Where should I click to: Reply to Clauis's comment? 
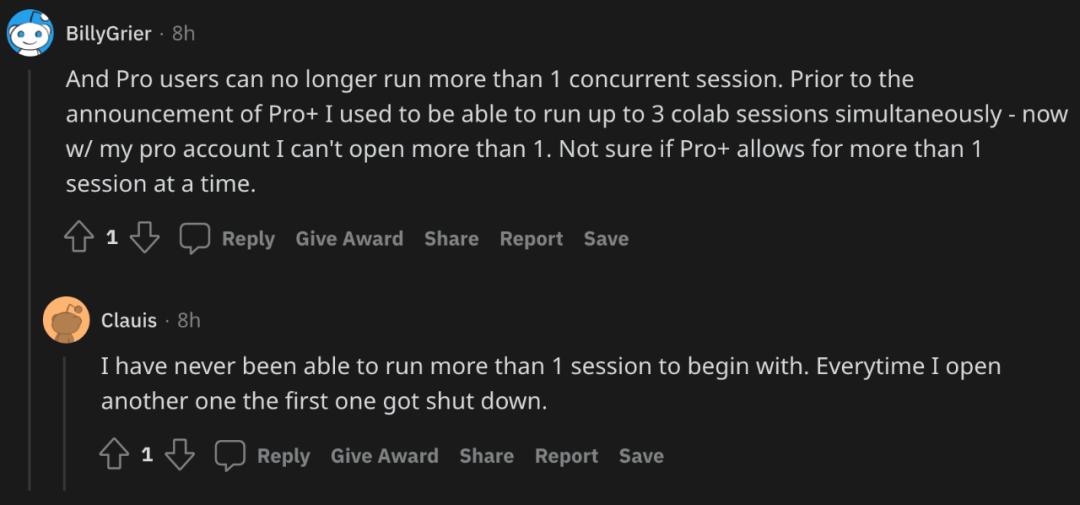(x=284, y=456)
